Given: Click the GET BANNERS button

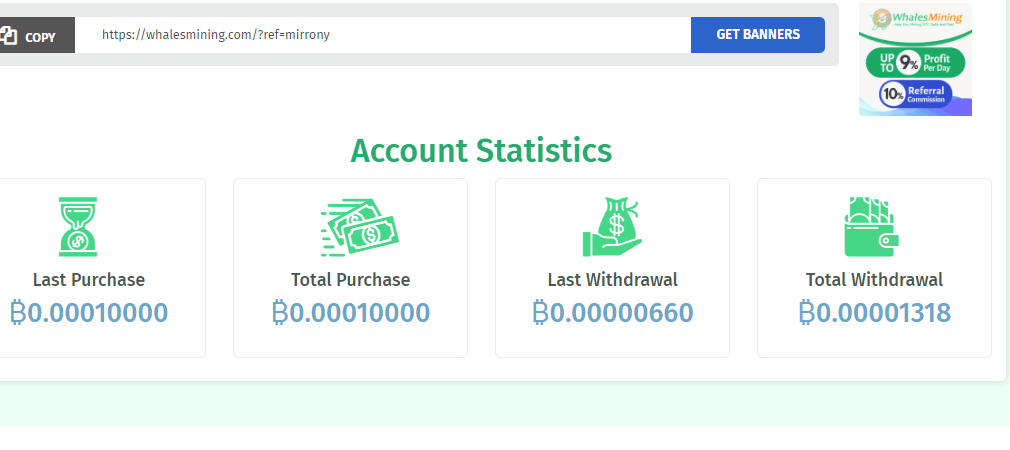Looking at the screenshot, I should coord(758,35).
